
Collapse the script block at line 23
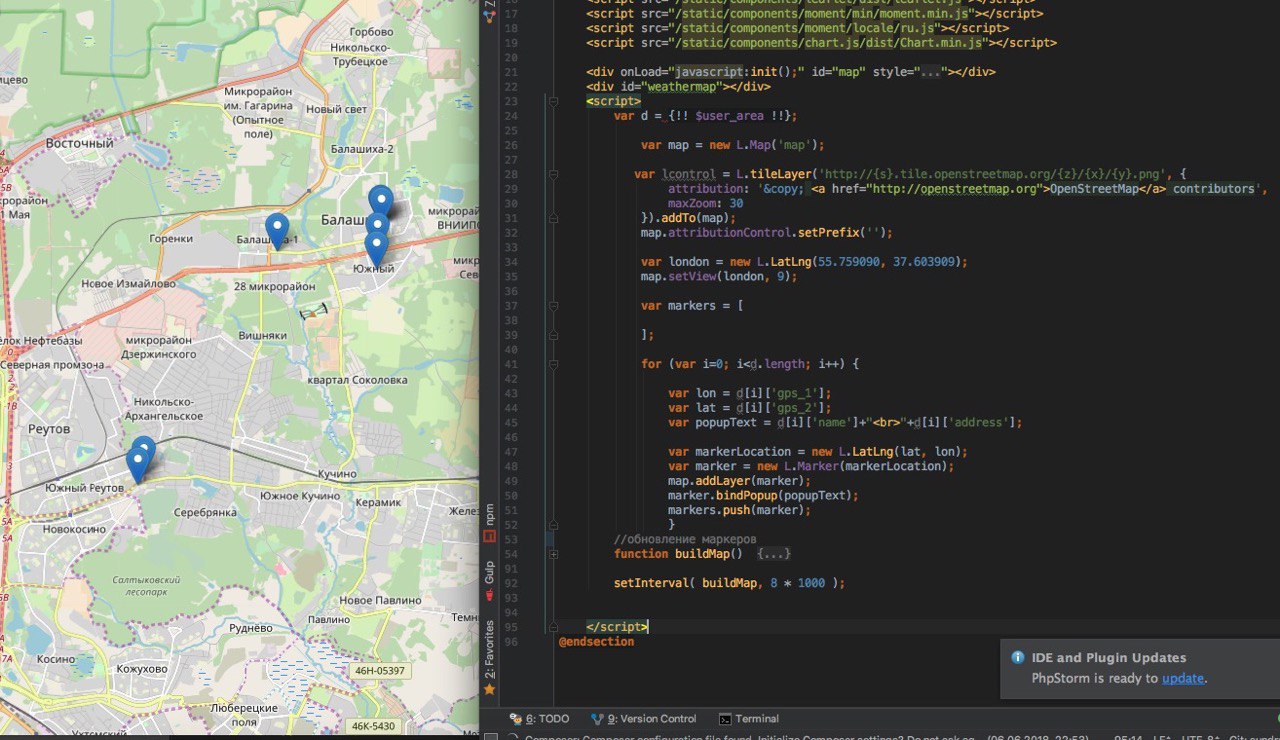(x=553, y=101)
